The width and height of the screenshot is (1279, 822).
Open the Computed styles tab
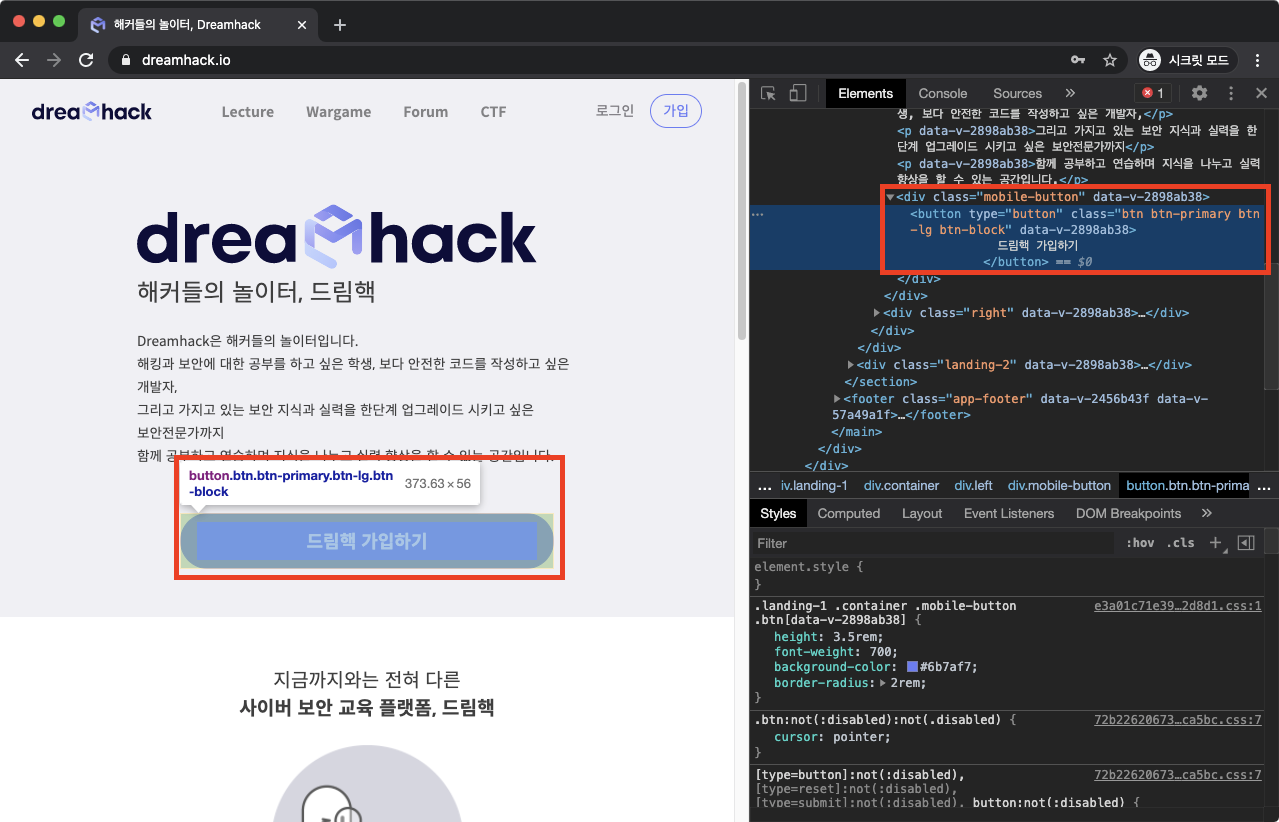click(848, 513)
